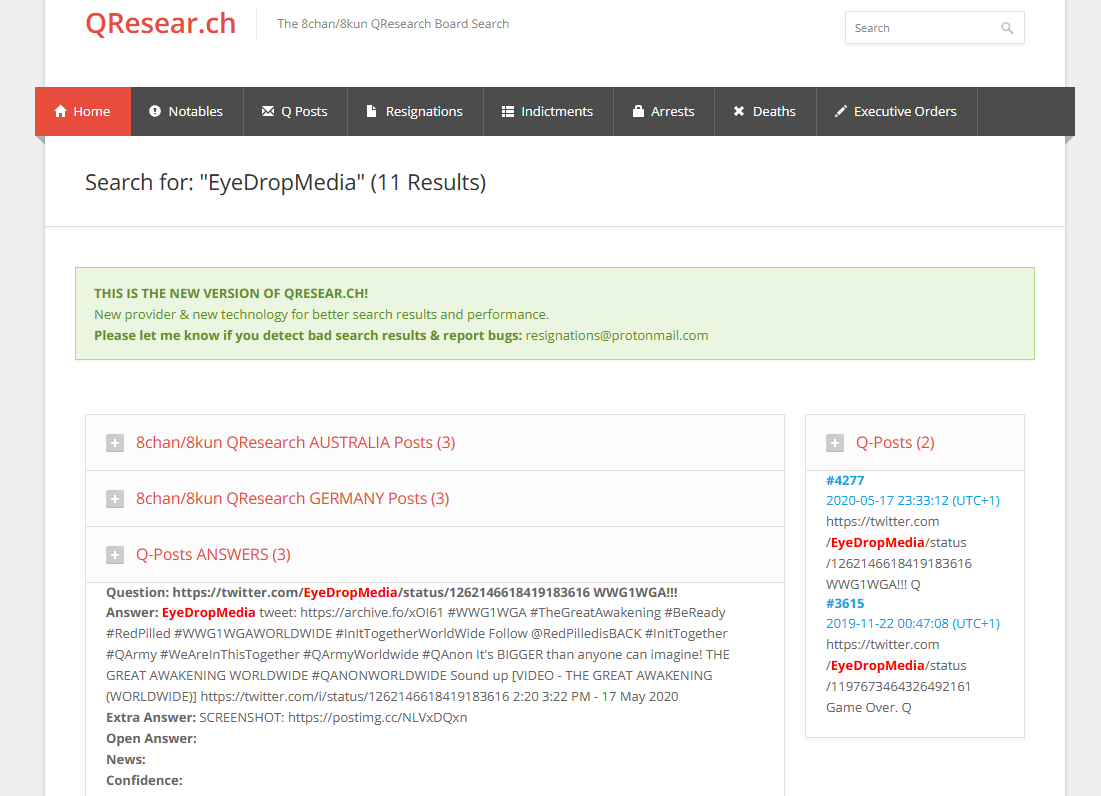
Task: Click the Resignations document icon
Action: 371,112
